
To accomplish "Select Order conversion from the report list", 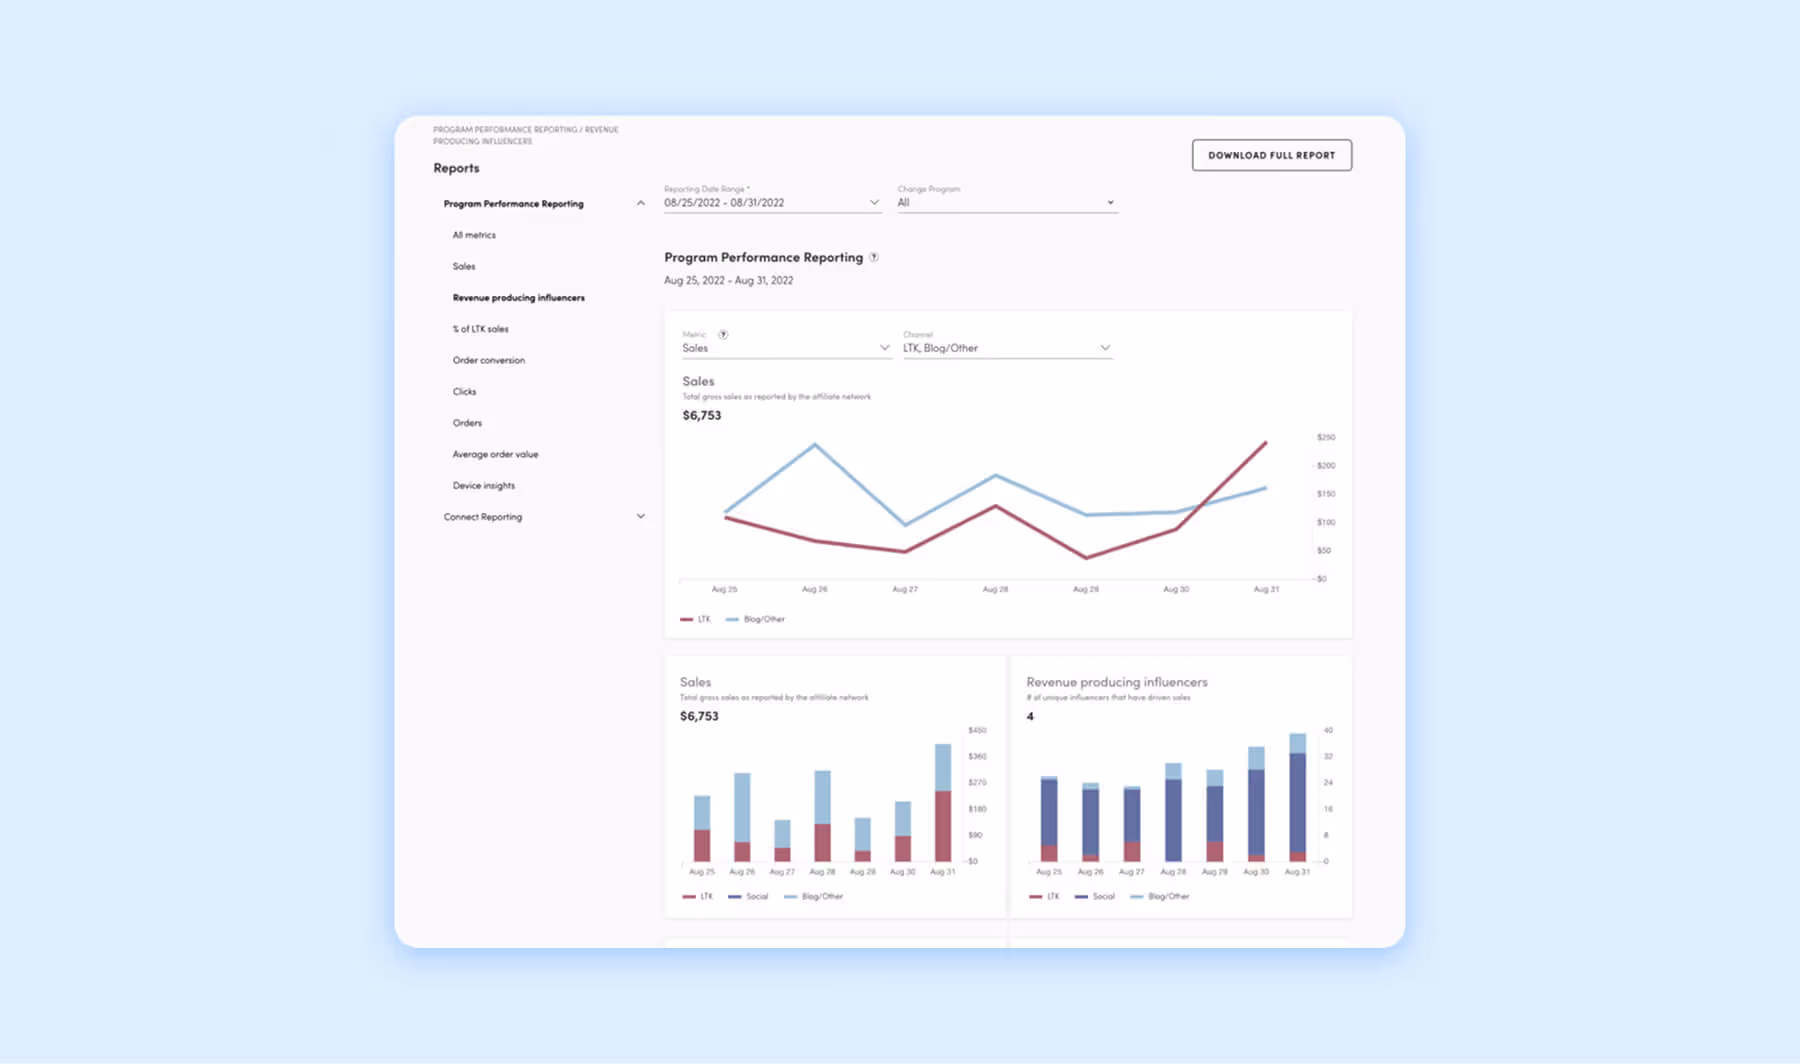I will 489,360.
